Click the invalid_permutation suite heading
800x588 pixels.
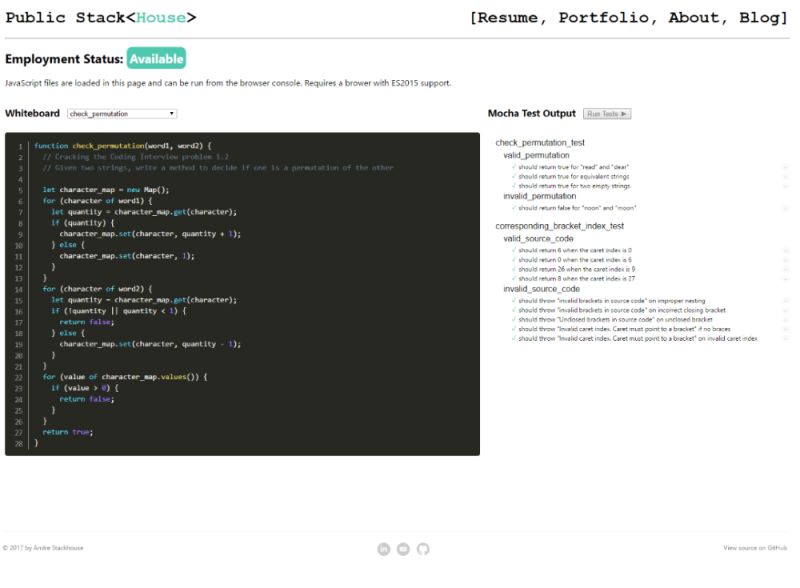pyautogui.click(x=540, y=196)
